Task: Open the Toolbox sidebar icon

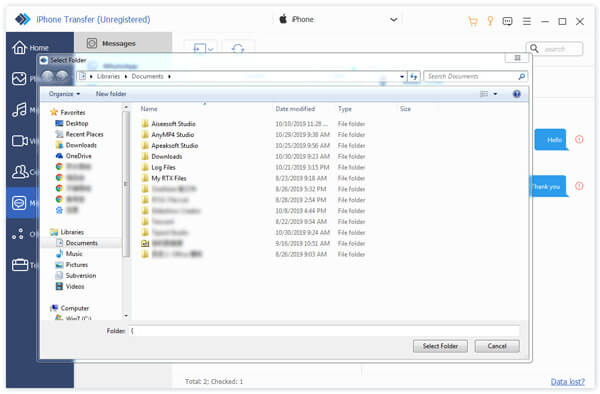Action: tap(20, 265)
